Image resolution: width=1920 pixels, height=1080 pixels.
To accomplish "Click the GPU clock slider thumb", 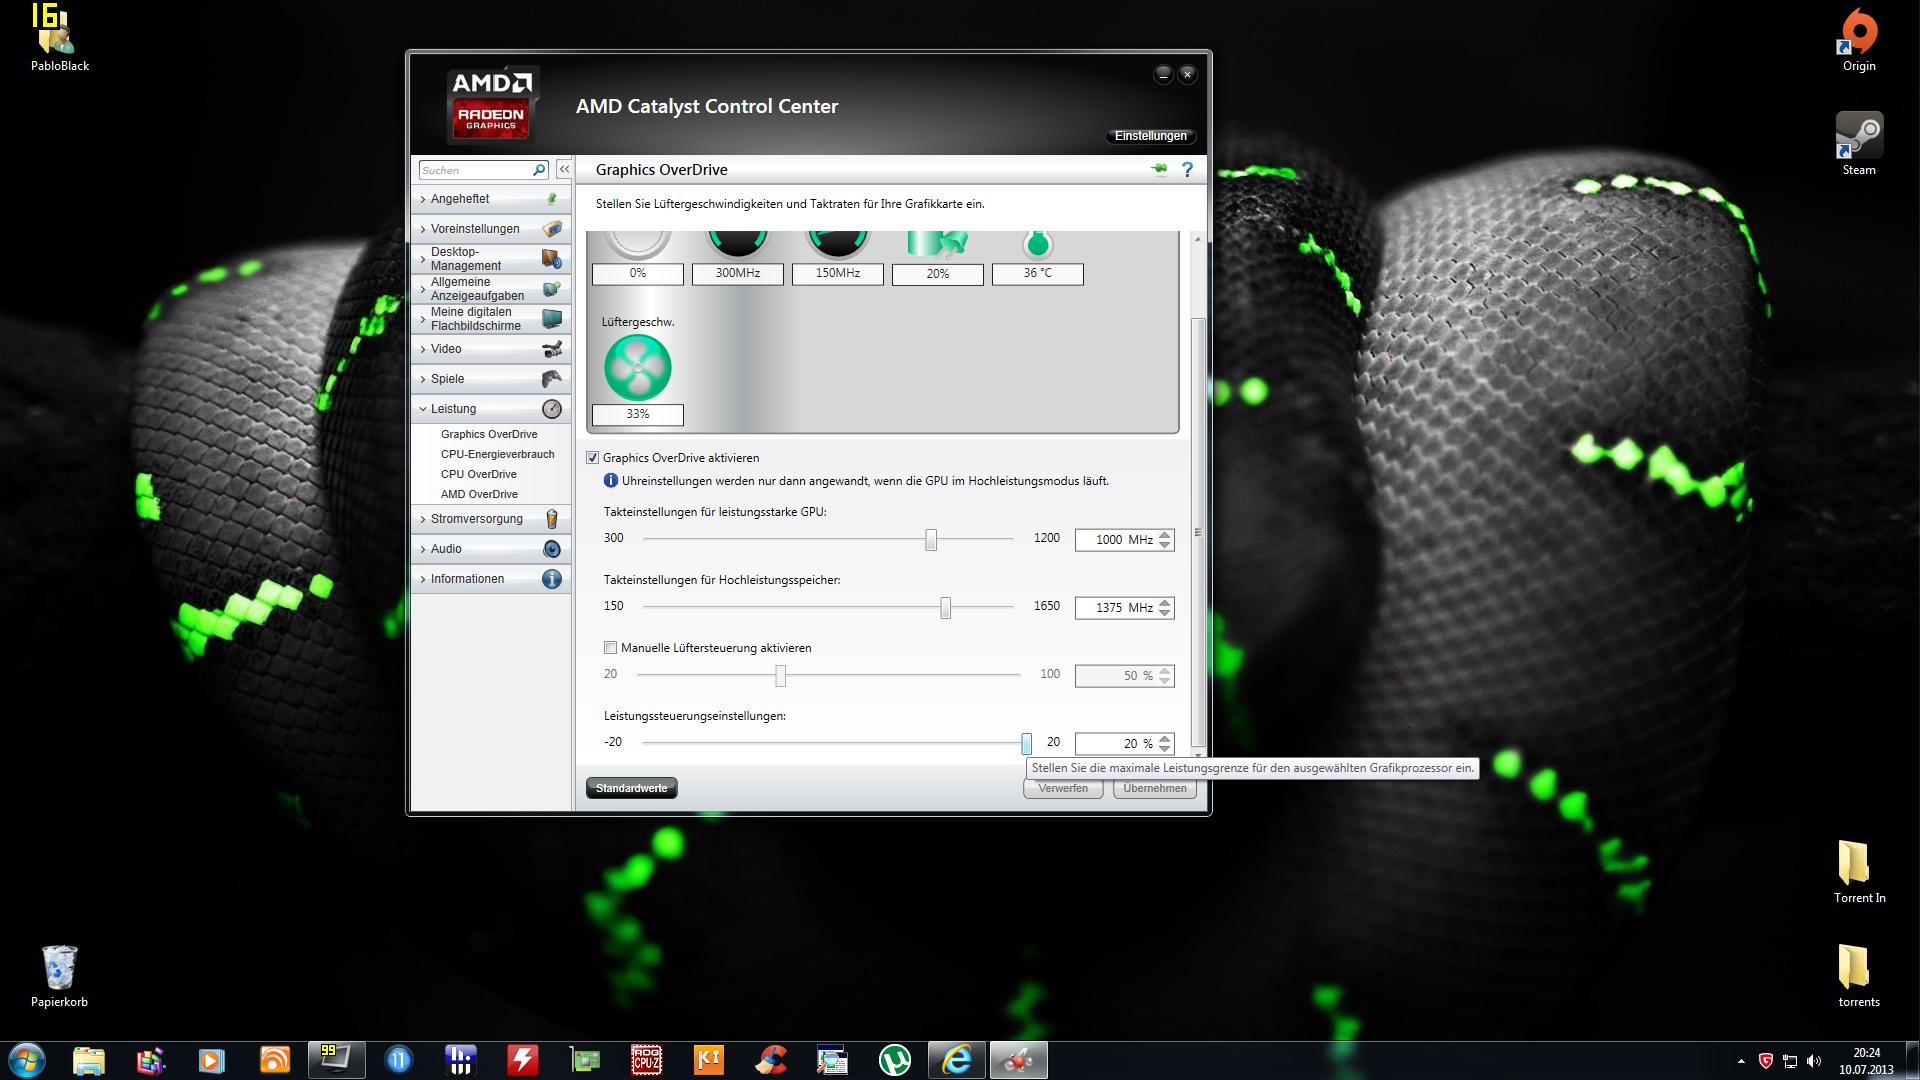I will tap(931, 540).
